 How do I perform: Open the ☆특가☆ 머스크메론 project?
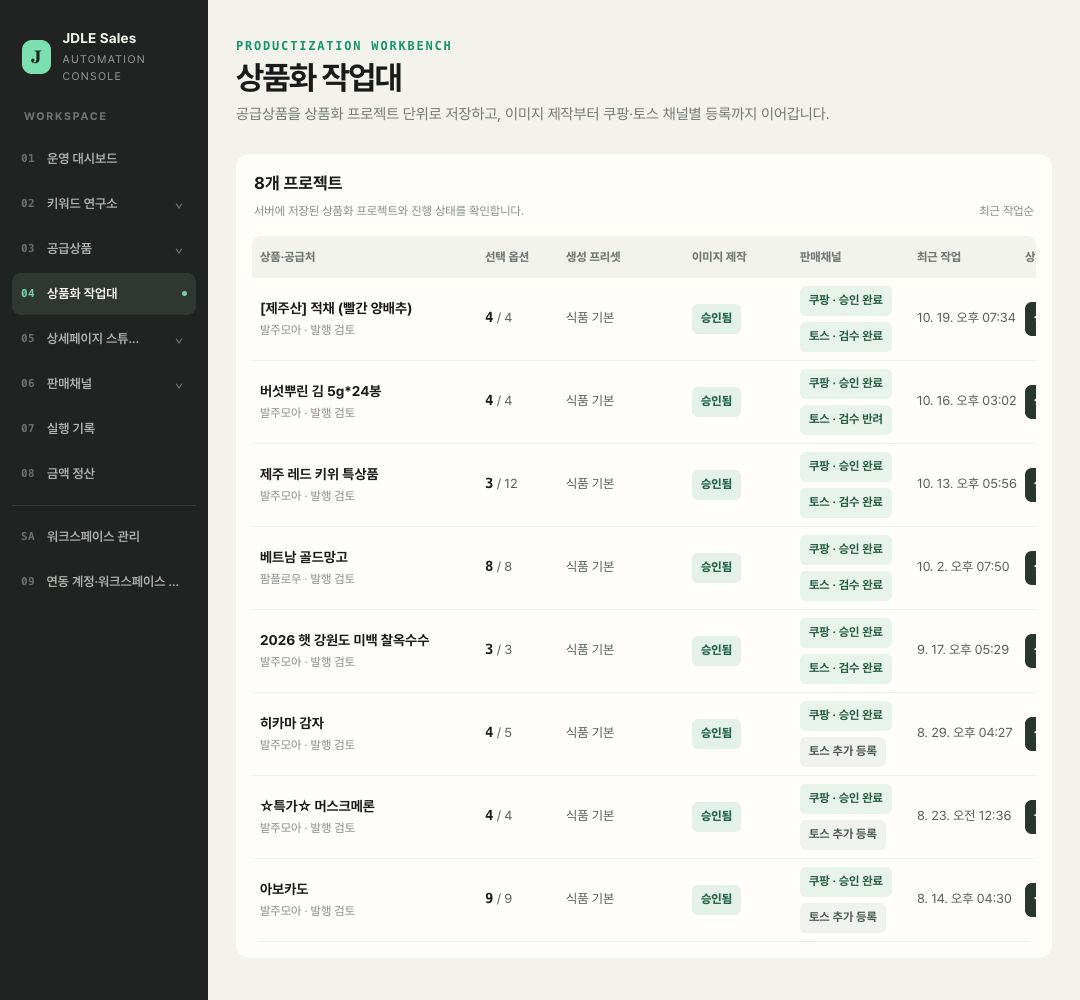click(x=317, y=806)
